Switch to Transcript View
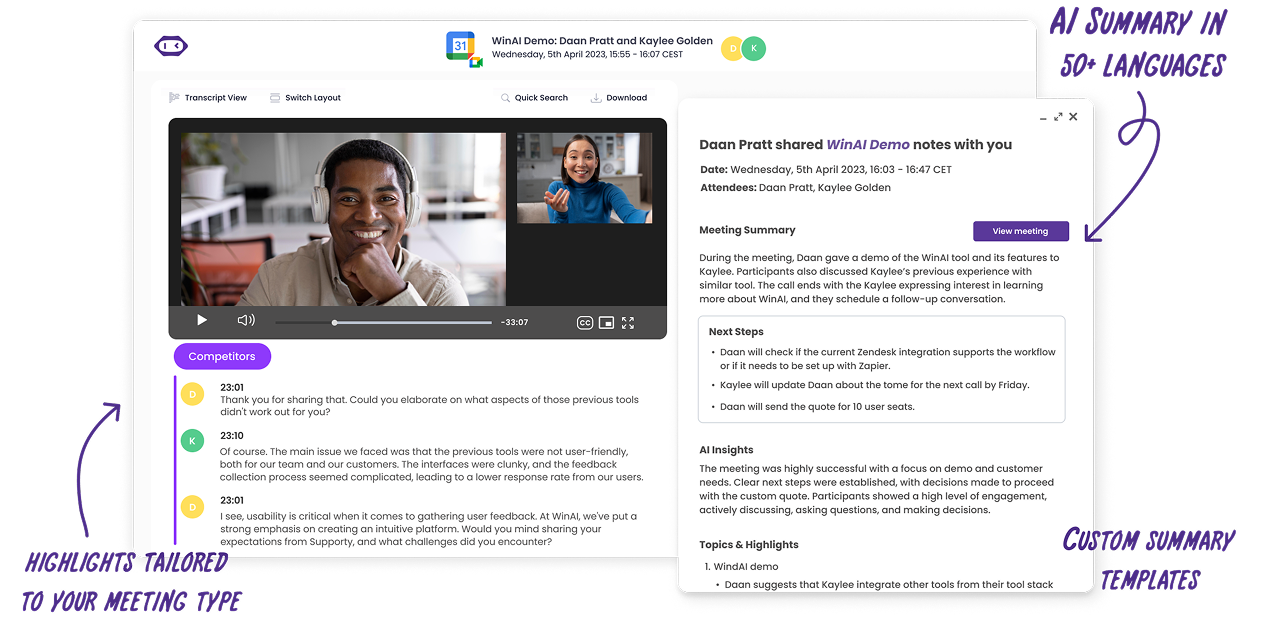Image resolution: width=1278 pixels, height=638 pixels. (x=208, y=98)
